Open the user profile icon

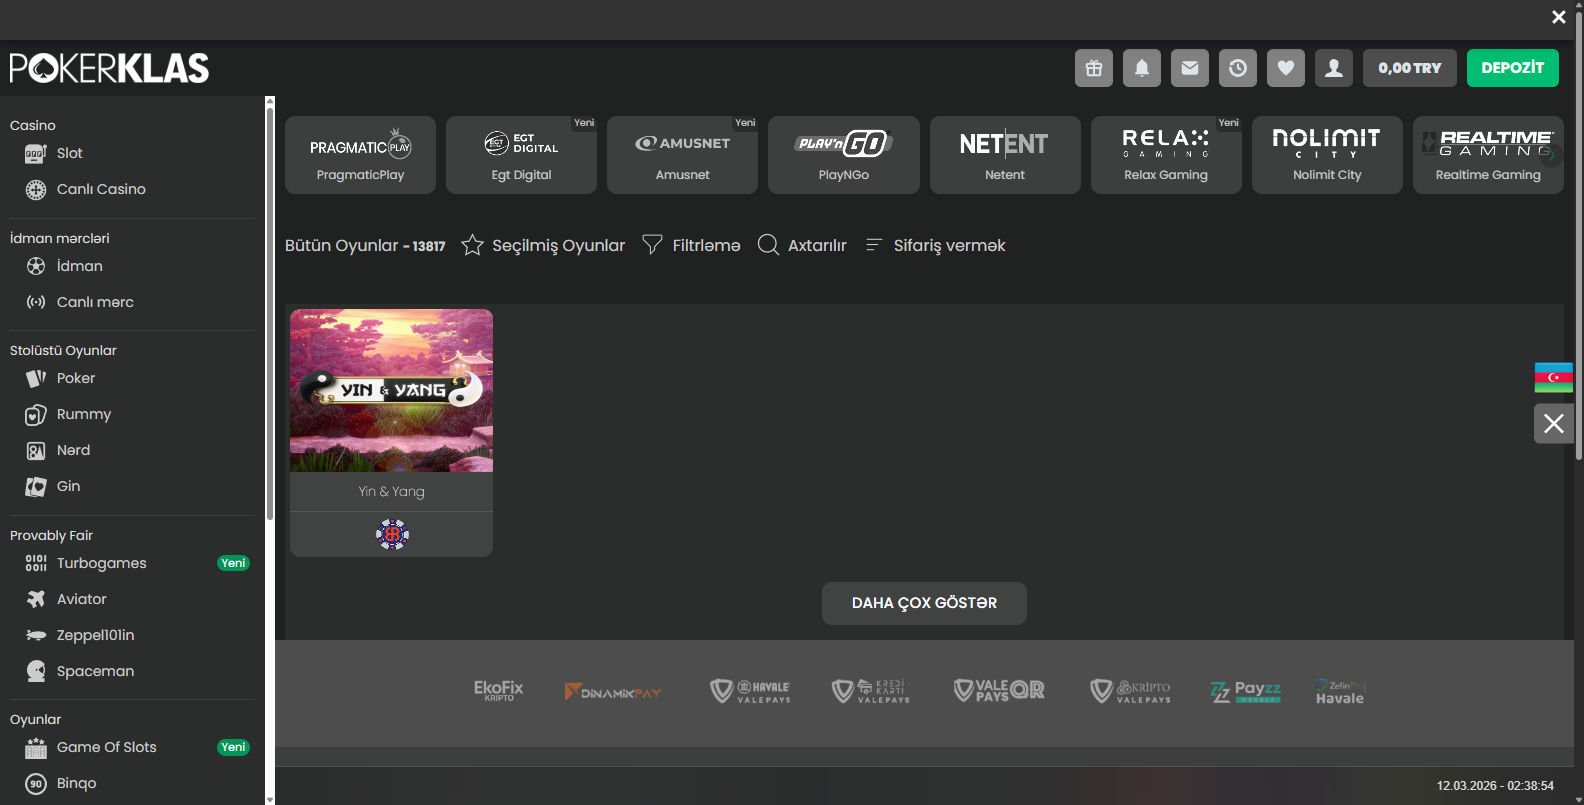tap(1334, 68)
